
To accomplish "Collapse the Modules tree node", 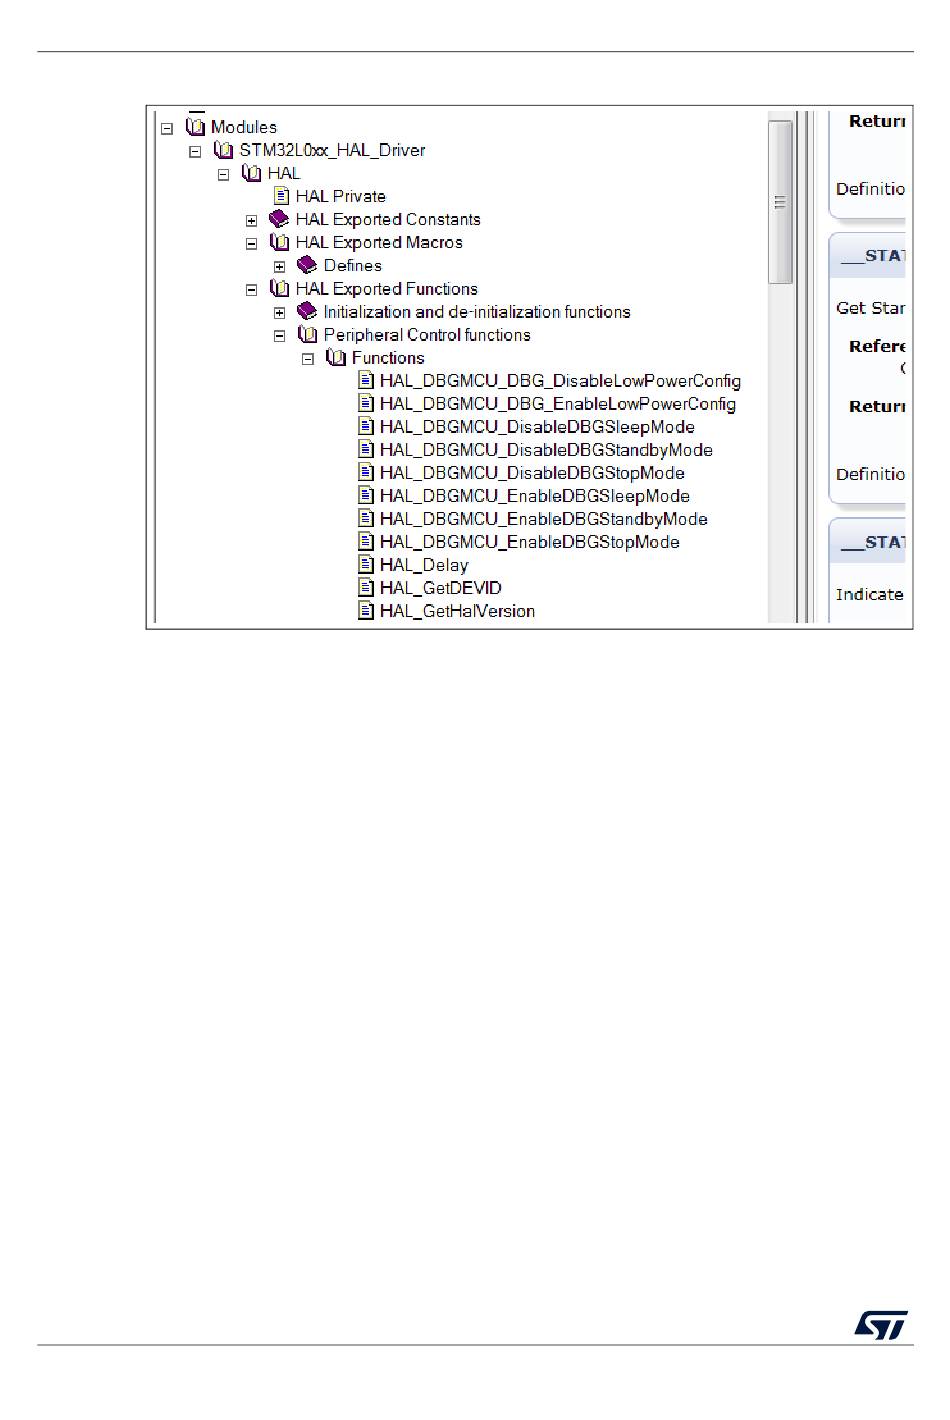I will pyautogui.click(x=167, y=128).
